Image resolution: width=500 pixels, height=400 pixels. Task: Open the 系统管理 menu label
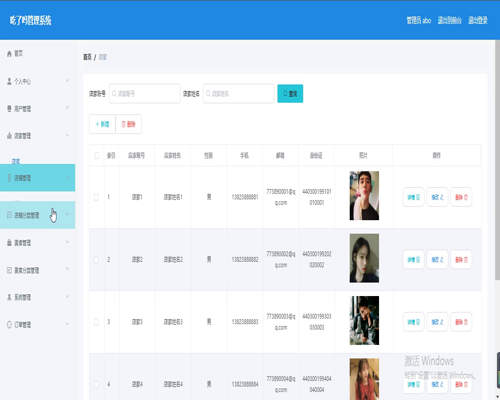coord(22,297)
